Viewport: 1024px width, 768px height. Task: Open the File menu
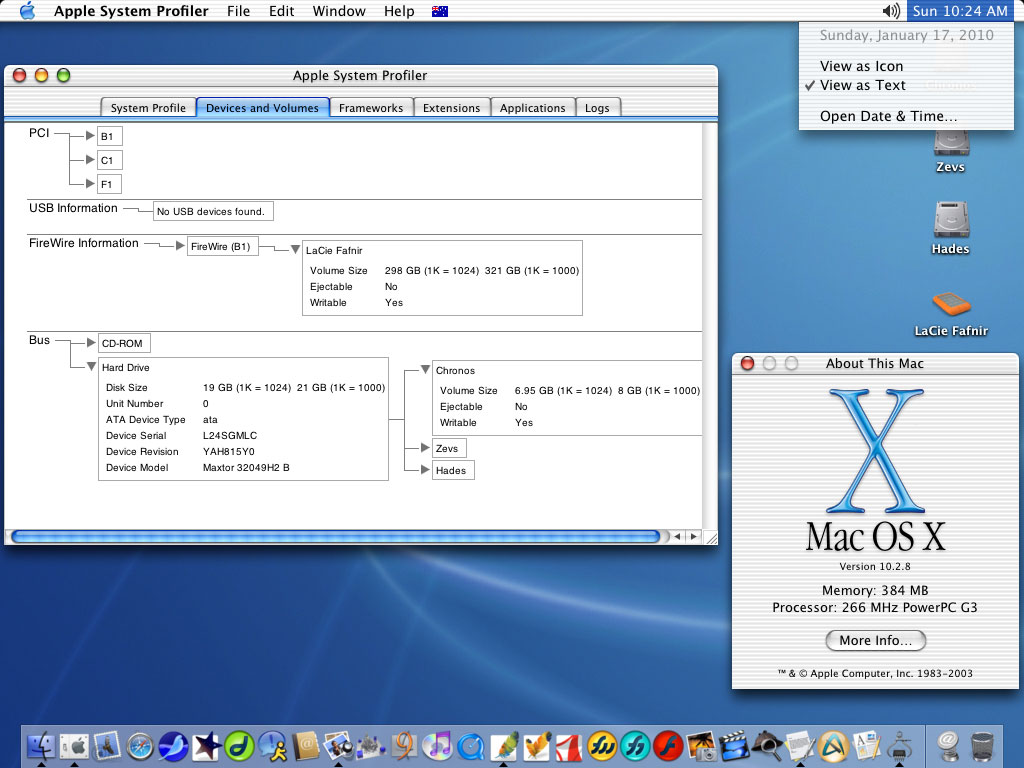238,11
